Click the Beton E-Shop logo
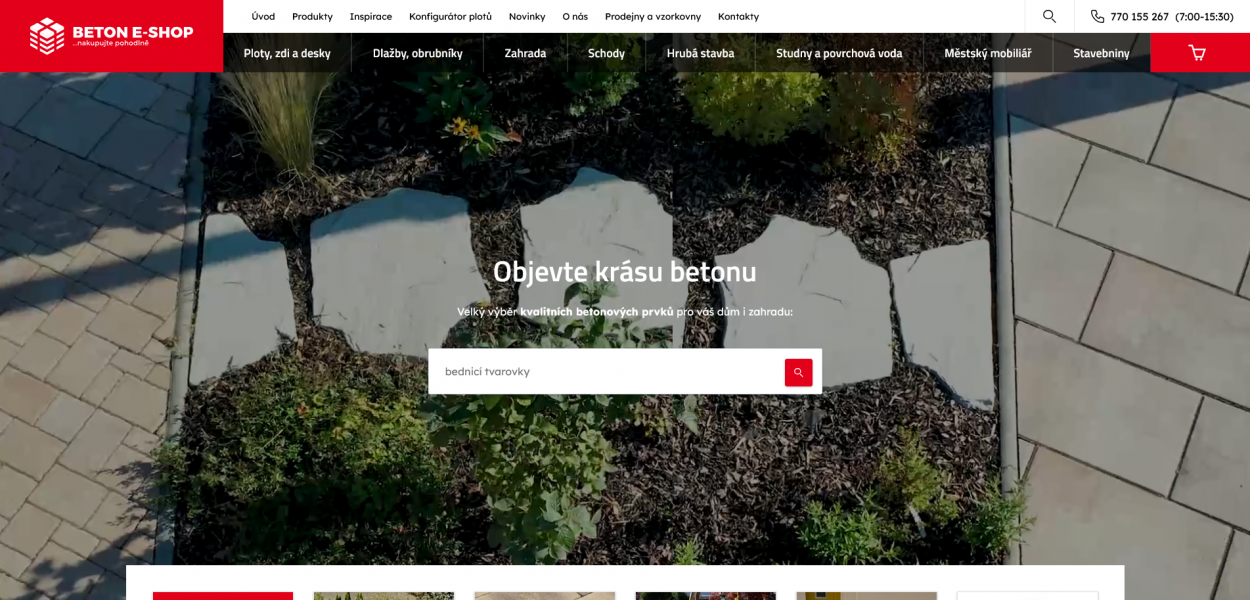1250x600 pixels. [111, 36]
